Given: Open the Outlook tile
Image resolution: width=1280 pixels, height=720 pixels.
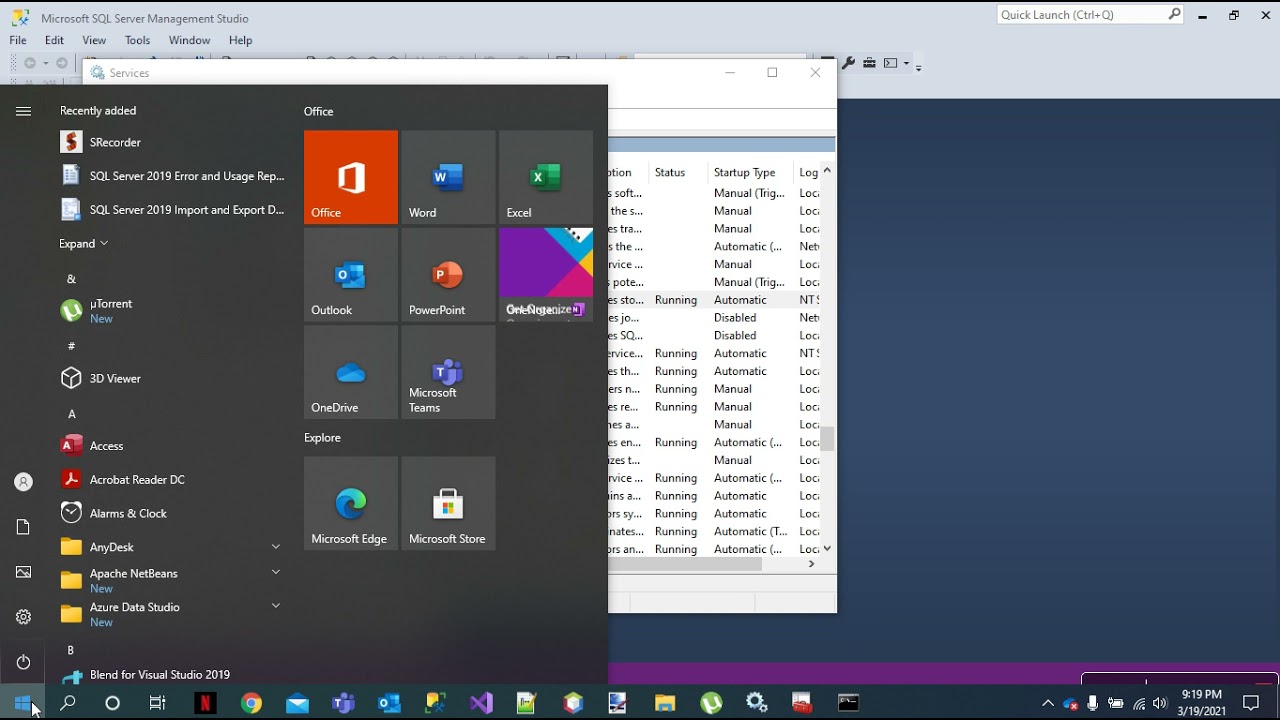Looking at the screenshot, I should click(x=351, y=275).
